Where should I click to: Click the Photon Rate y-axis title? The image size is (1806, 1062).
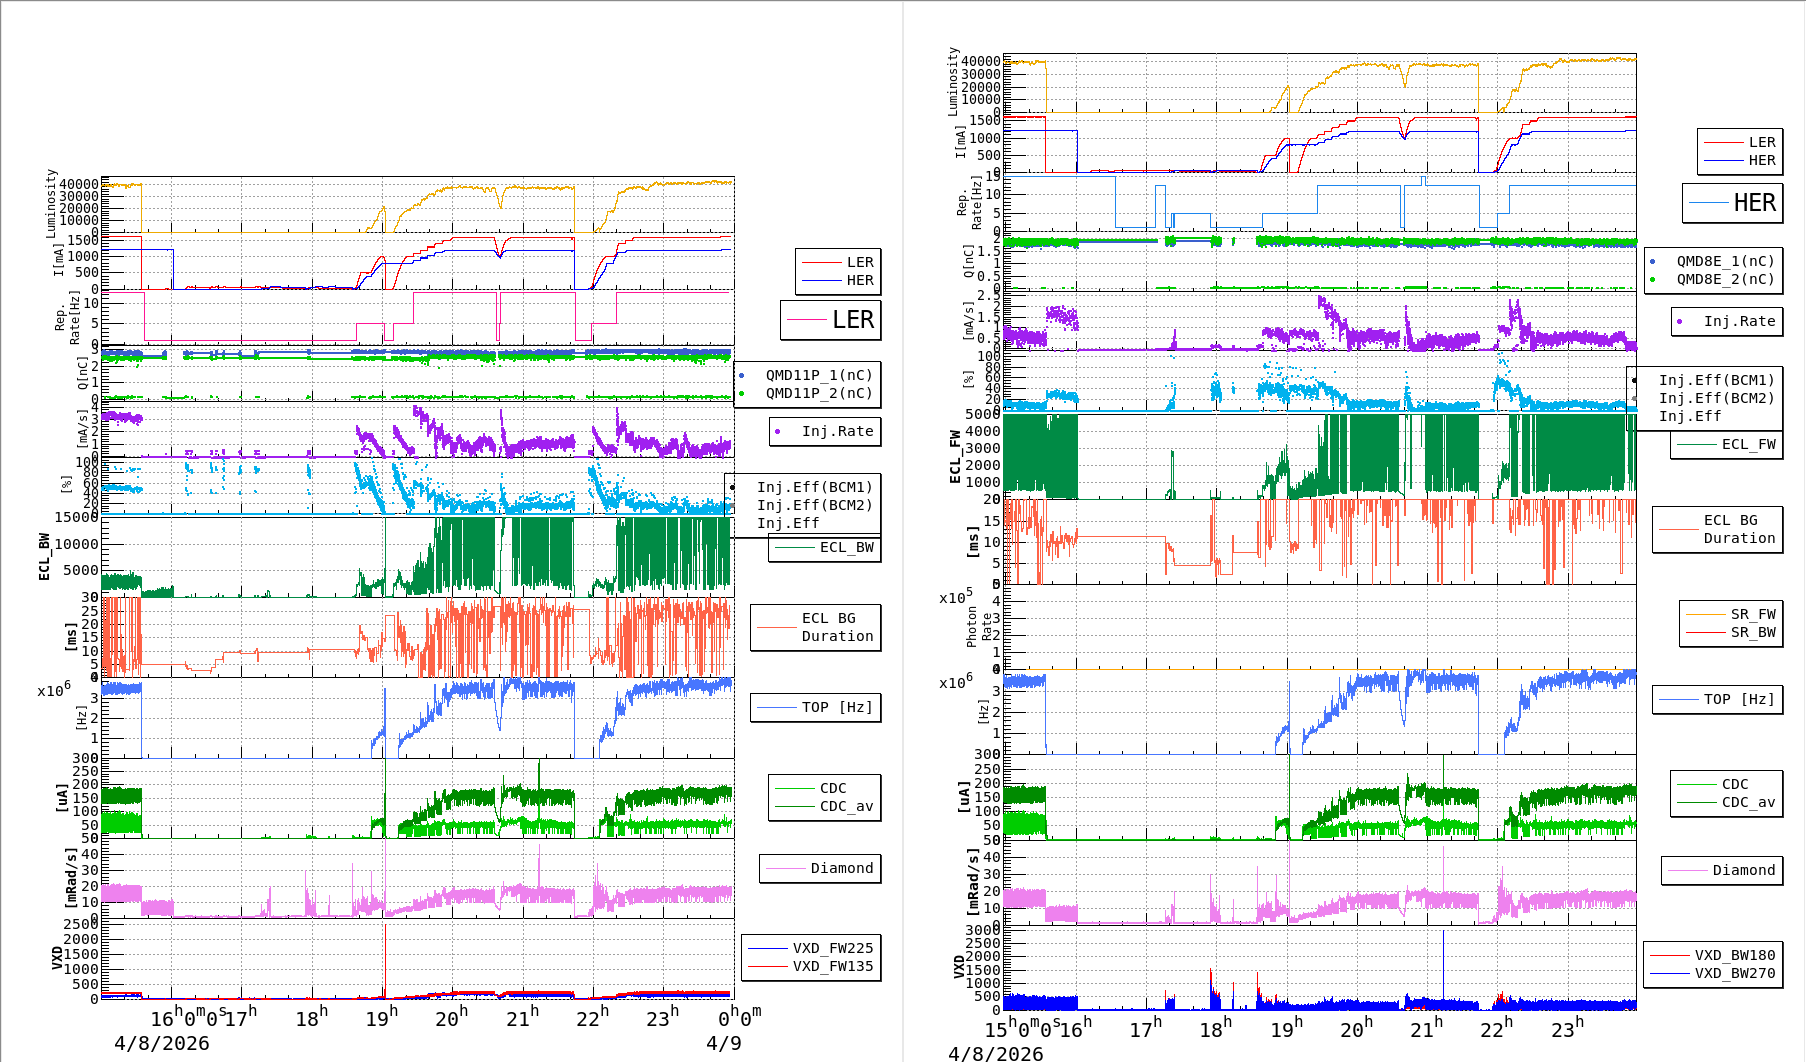[x=979, y=627]
